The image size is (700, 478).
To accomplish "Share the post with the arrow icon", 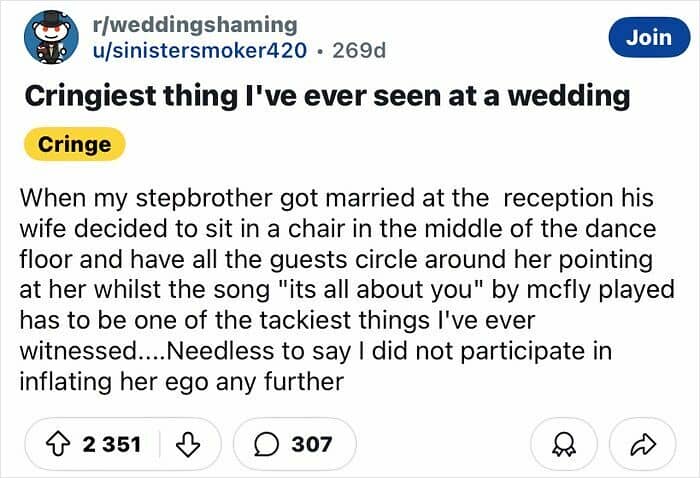I will [643, 445].
